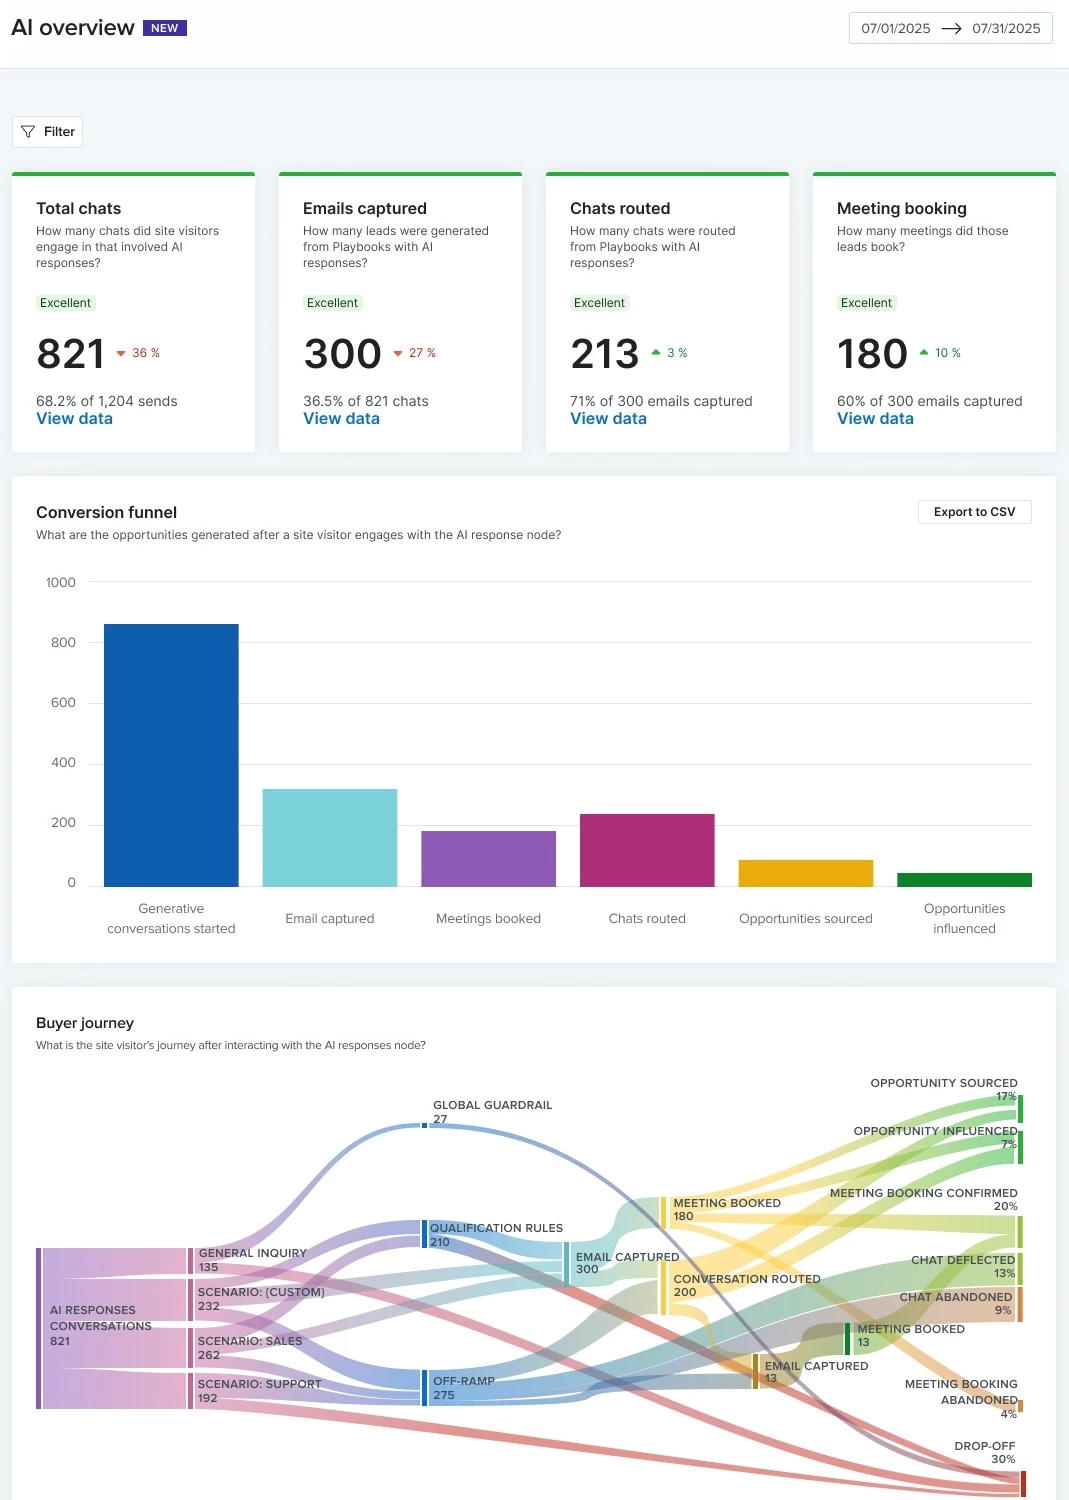This screenshot has width=1069, height=1500.
Task: Click the Buyer journey heading
Action: 85,1023
